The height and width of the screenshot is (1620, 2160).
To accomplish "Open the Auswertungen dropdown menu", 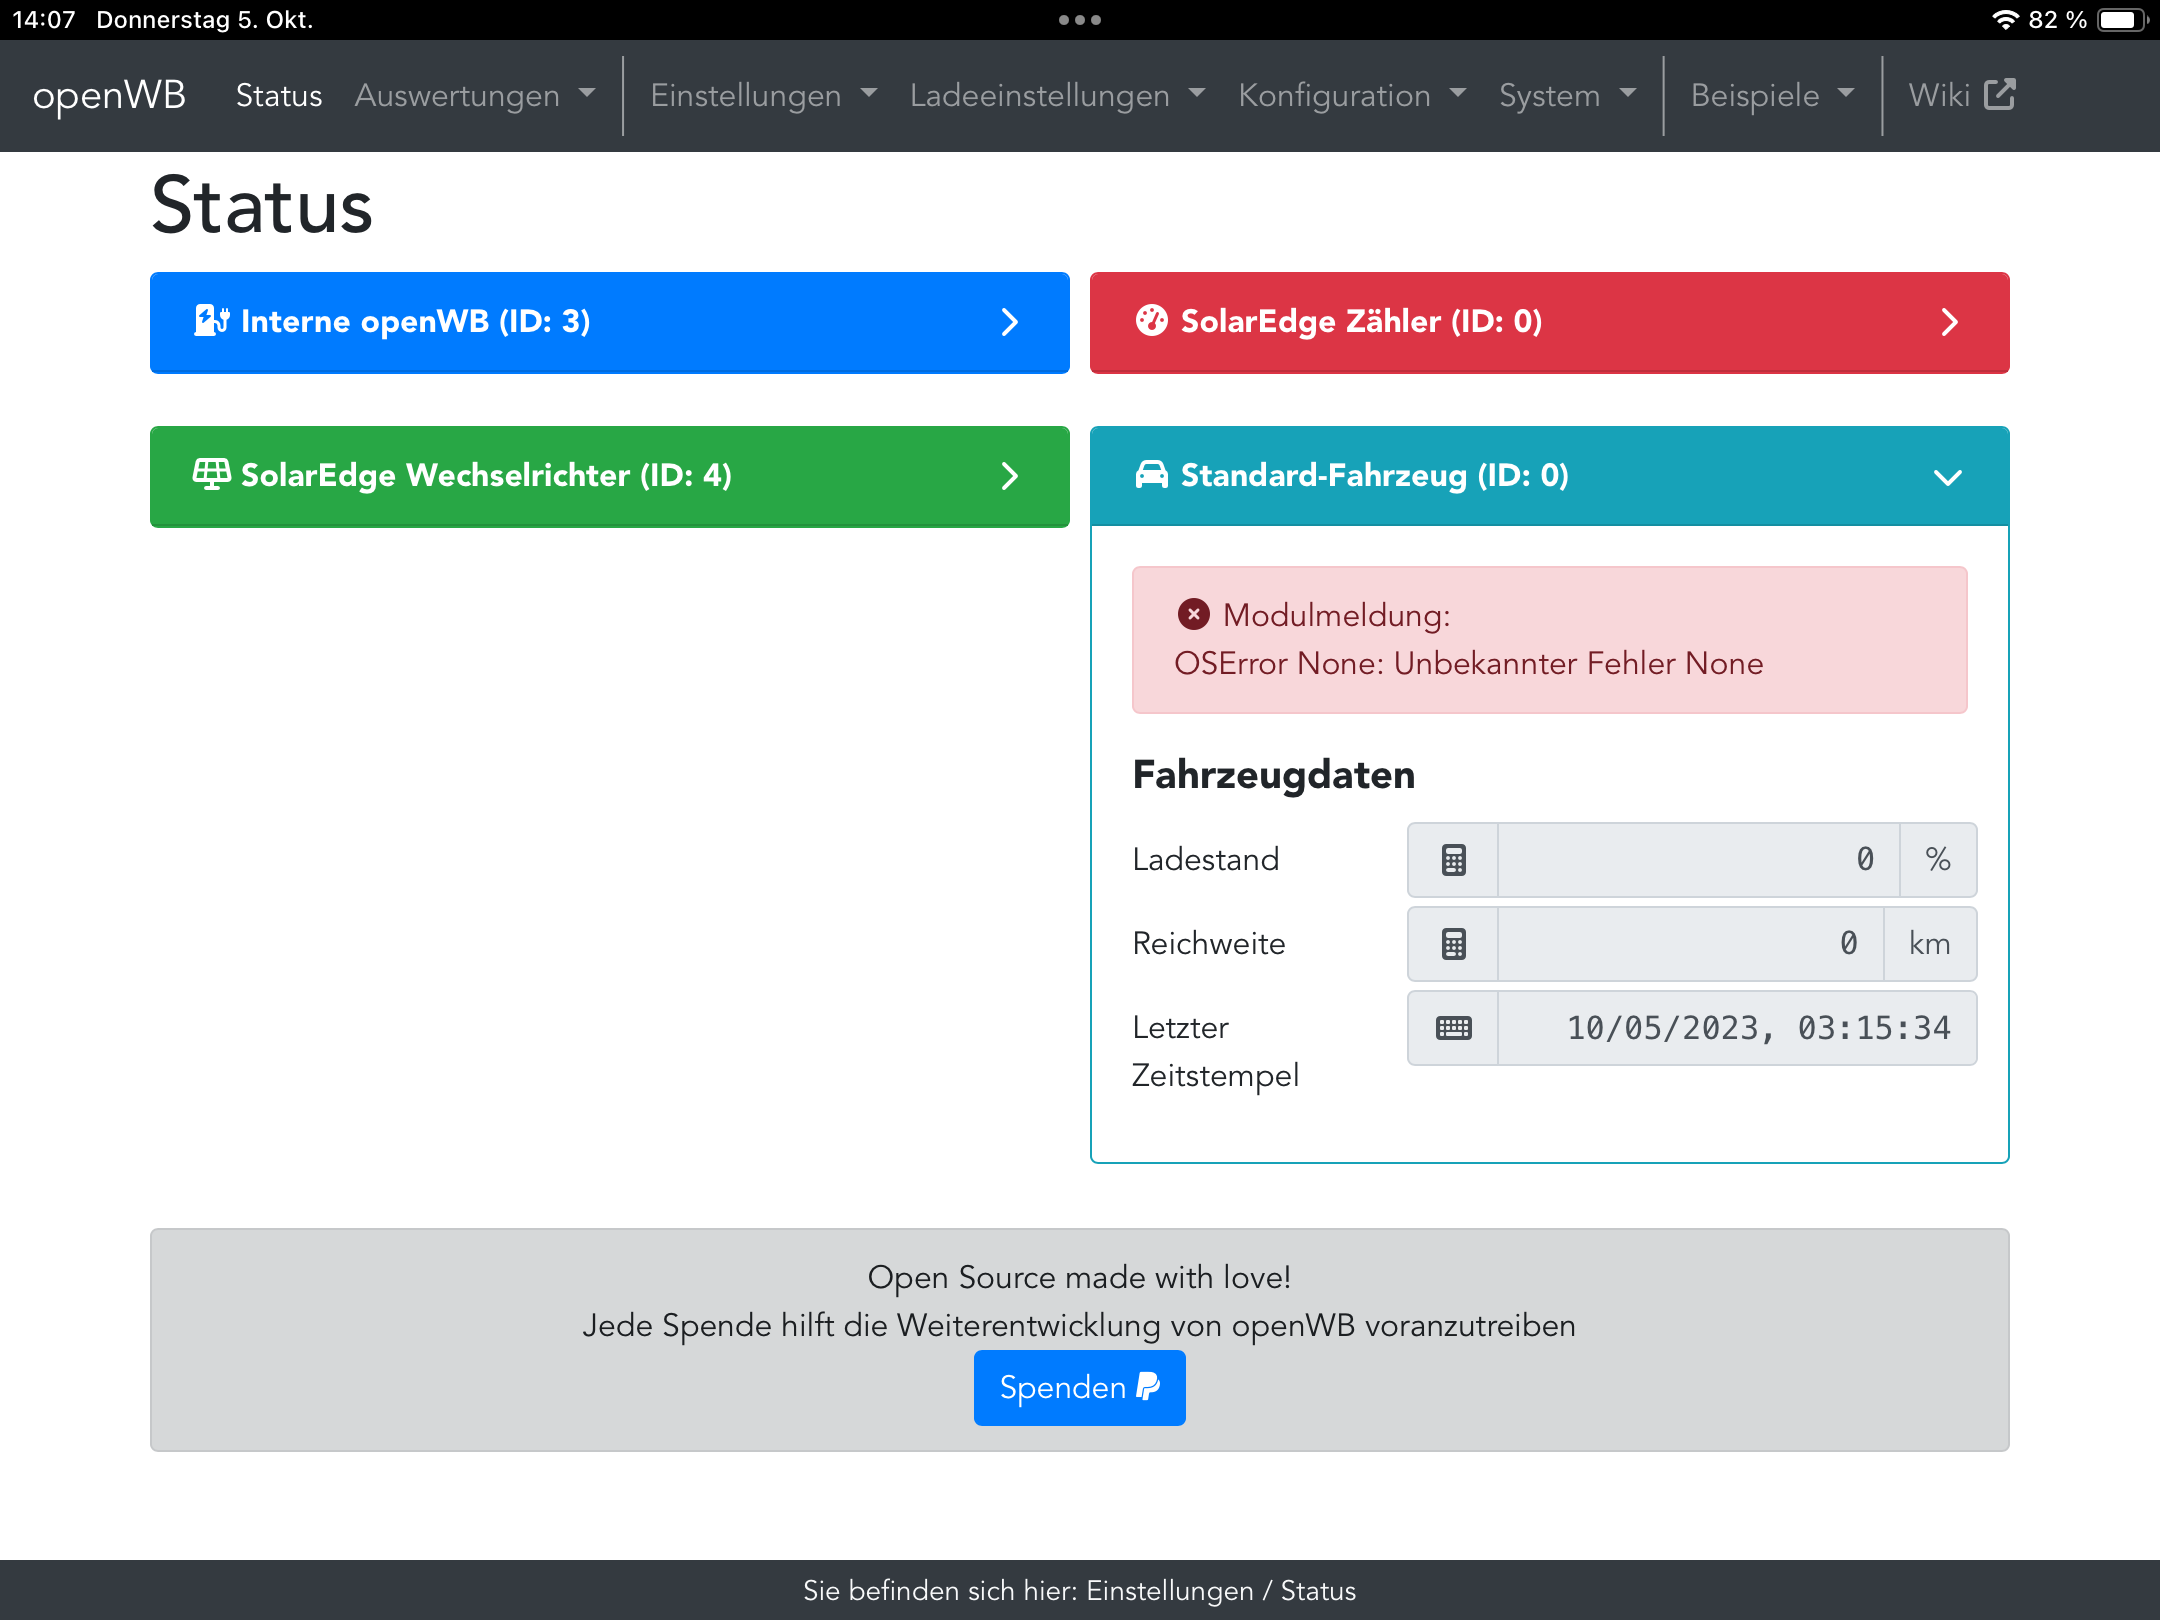I will [474, 95].
